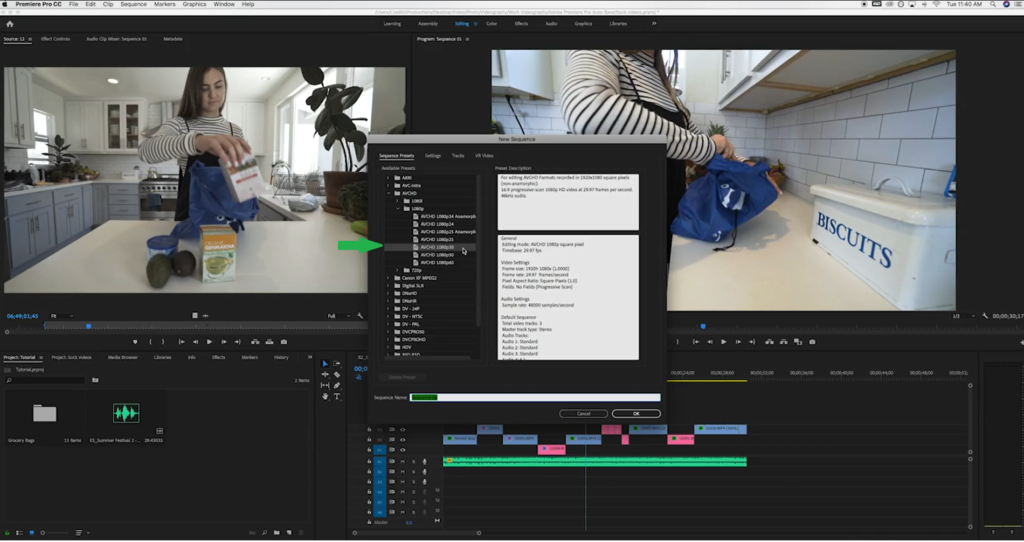
Task: Click OK in New Sequence dialog
Action: (x=636, y=413)
